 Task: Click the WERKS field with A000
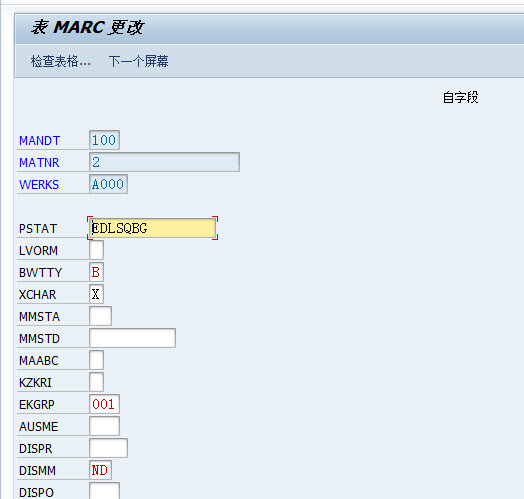108,184
